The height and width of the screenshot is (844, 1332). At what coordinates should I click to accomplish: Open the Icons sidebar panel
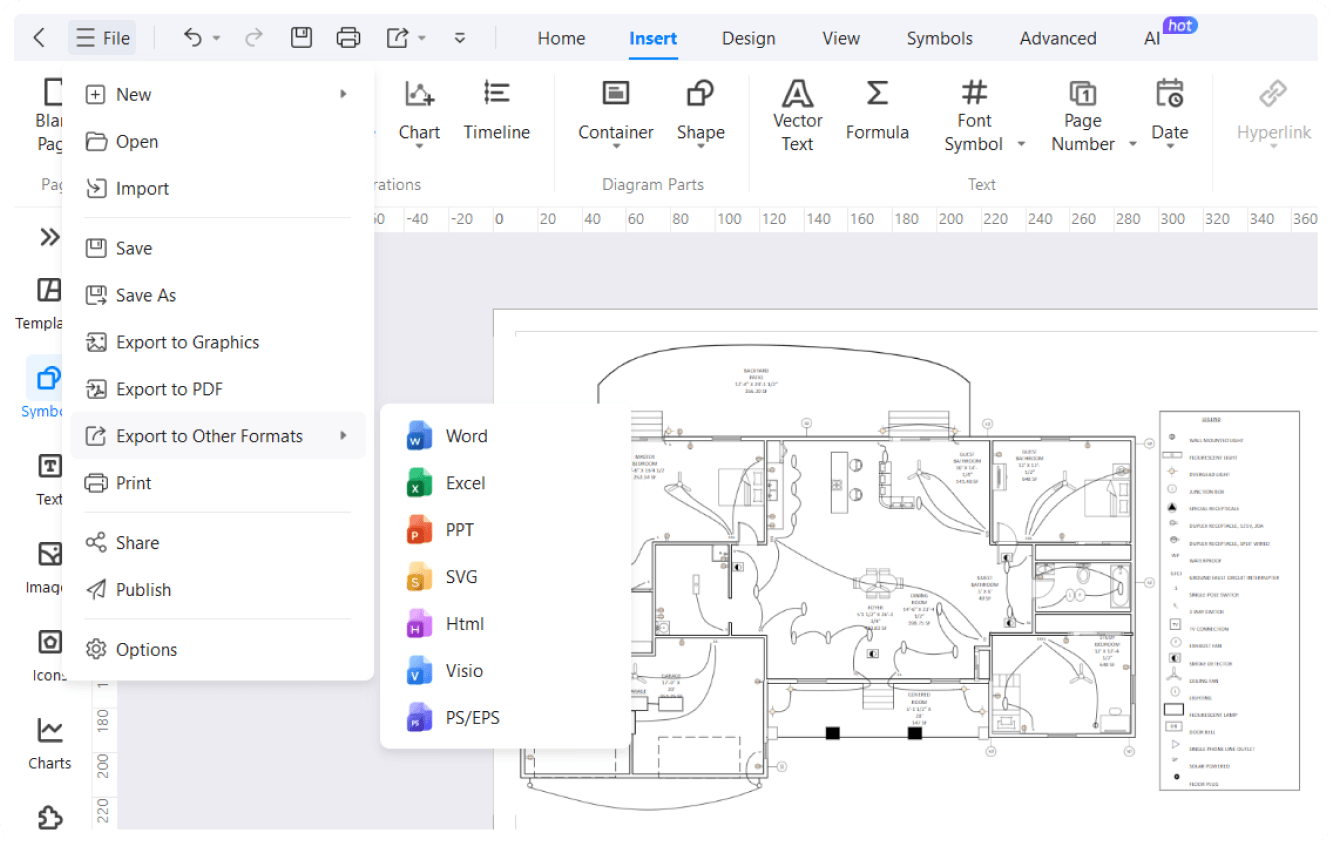pos(47,655)
